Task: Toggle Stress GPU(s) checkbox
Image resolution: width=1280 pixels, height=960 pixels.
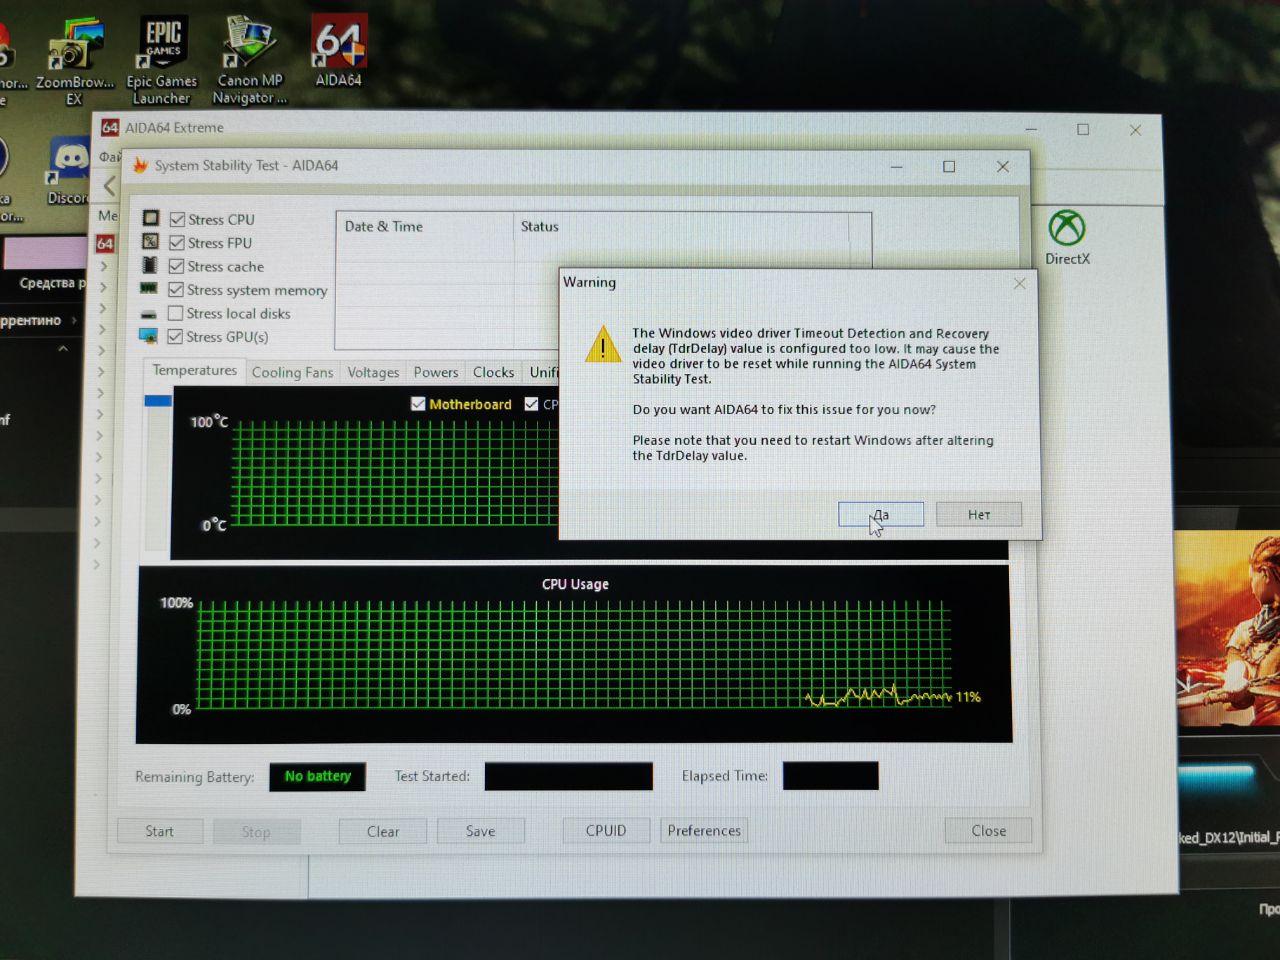Action: [175, 337]
